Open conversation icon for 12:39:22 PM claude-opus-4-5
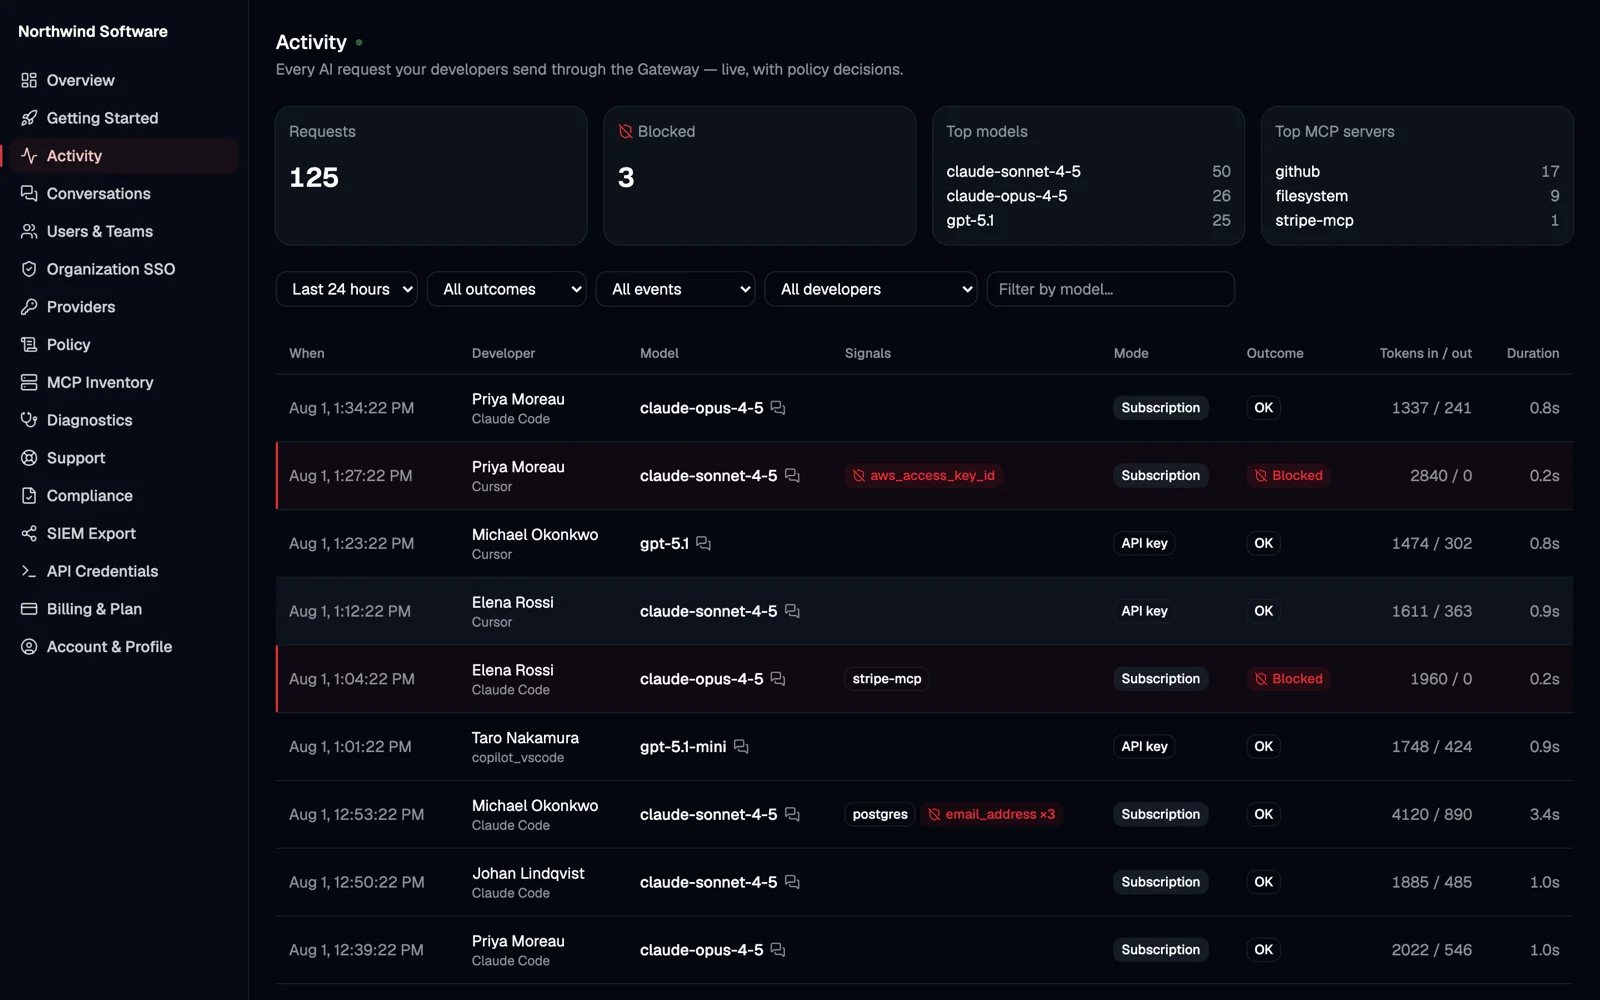 778,950
